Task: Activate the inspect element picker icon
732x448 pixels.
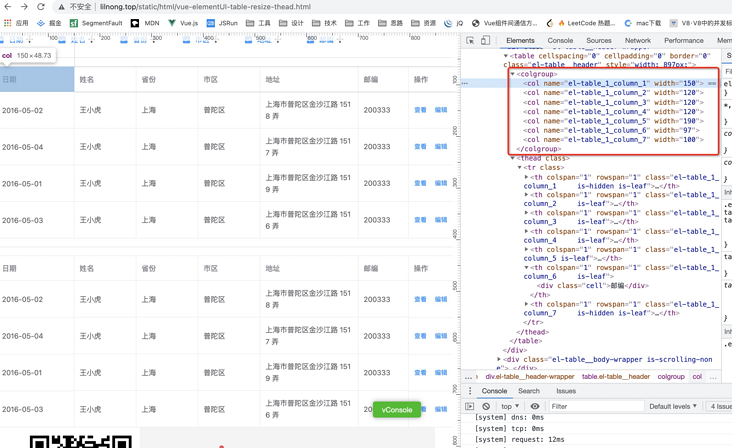Action: (x=470, y=41)
